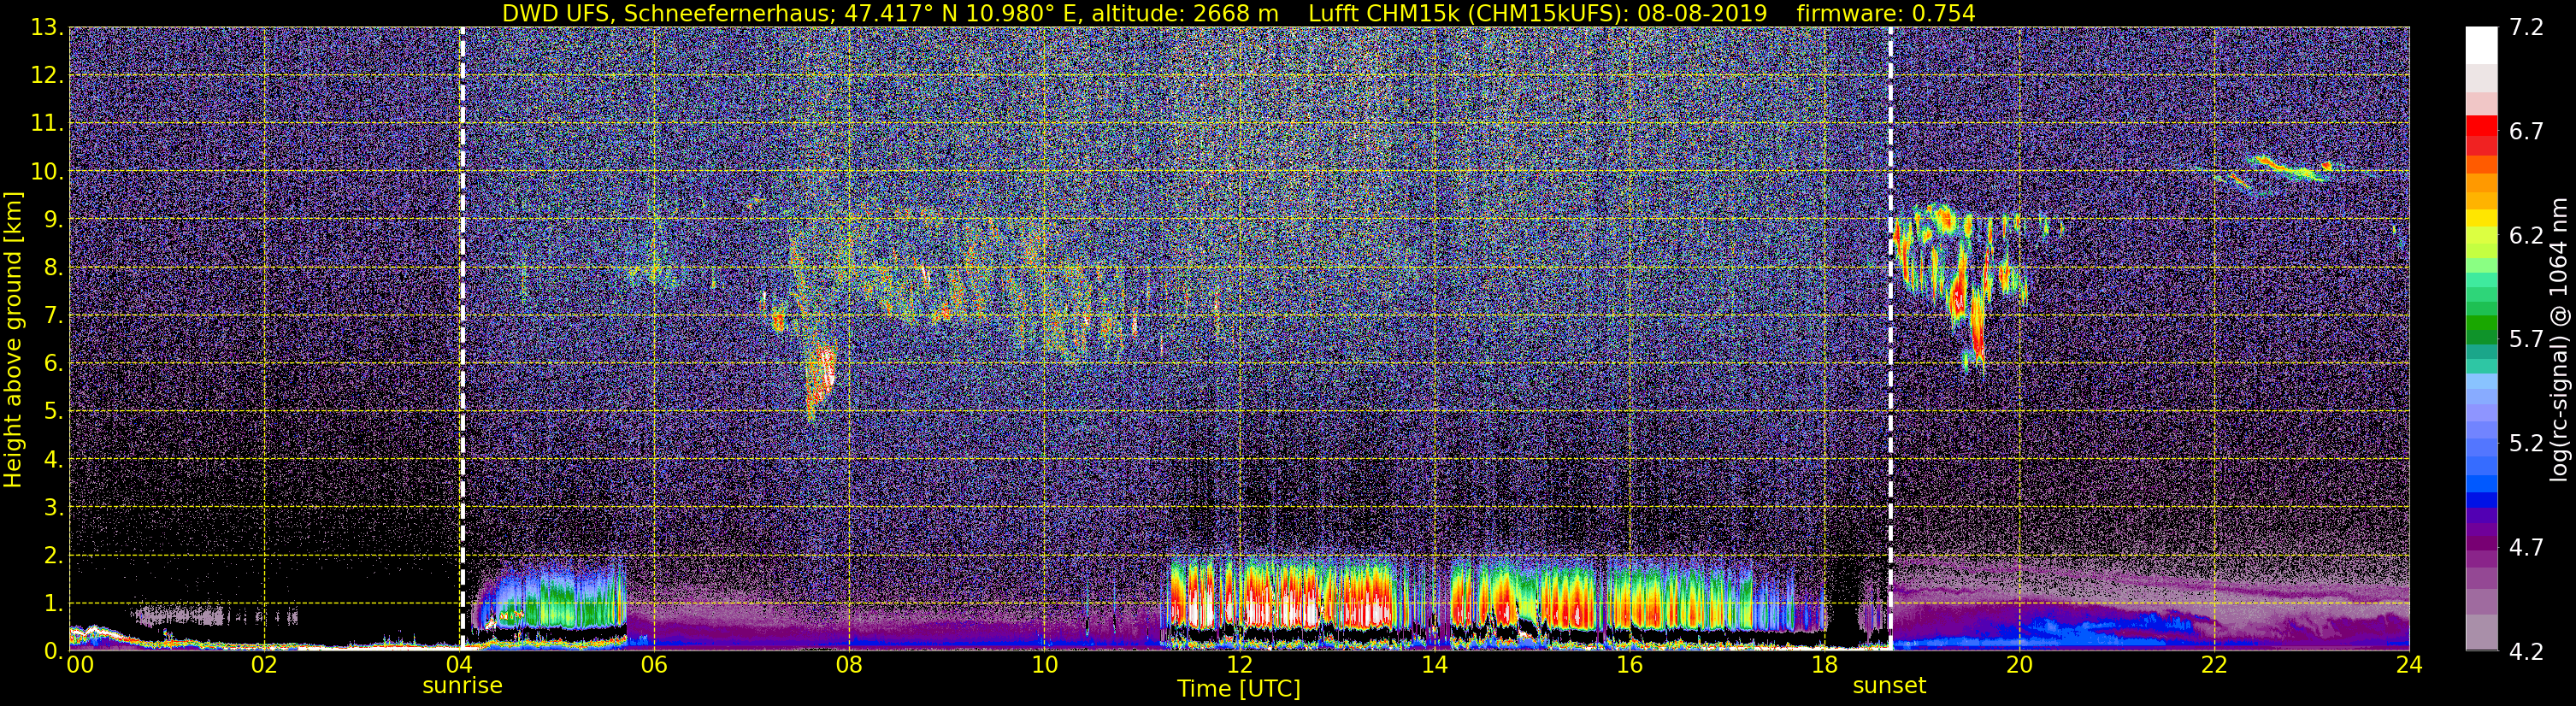Click the '5.' height tick label
The width and height of the screenshot is (2576, 706).
[54, 412]
